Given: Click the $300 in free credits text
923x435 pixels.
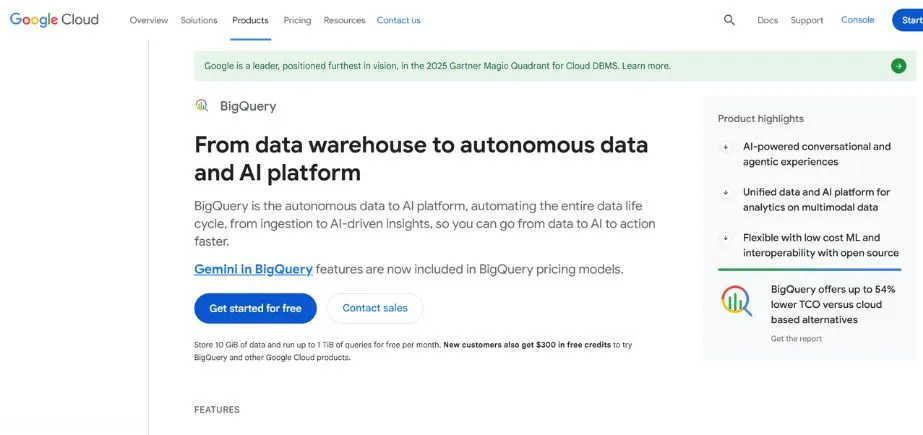Looking at the screenshot, I should click(x=573, y=345).
